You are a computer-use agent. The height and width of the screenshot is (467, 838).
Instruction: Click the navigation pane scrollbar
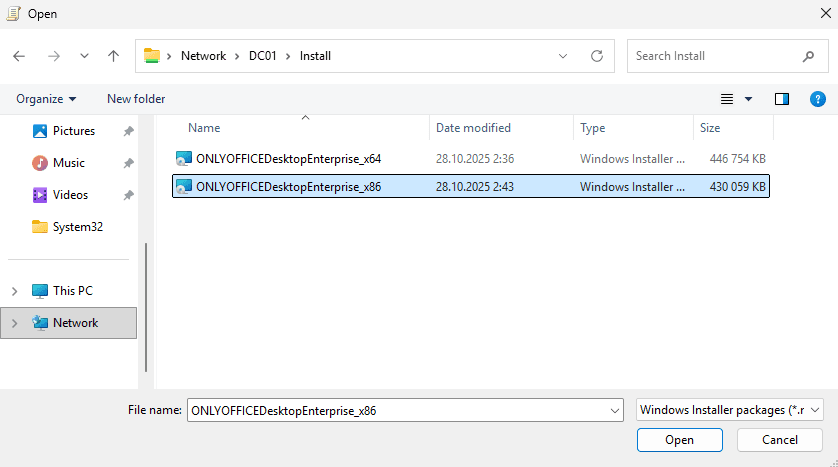pos(146,307)
